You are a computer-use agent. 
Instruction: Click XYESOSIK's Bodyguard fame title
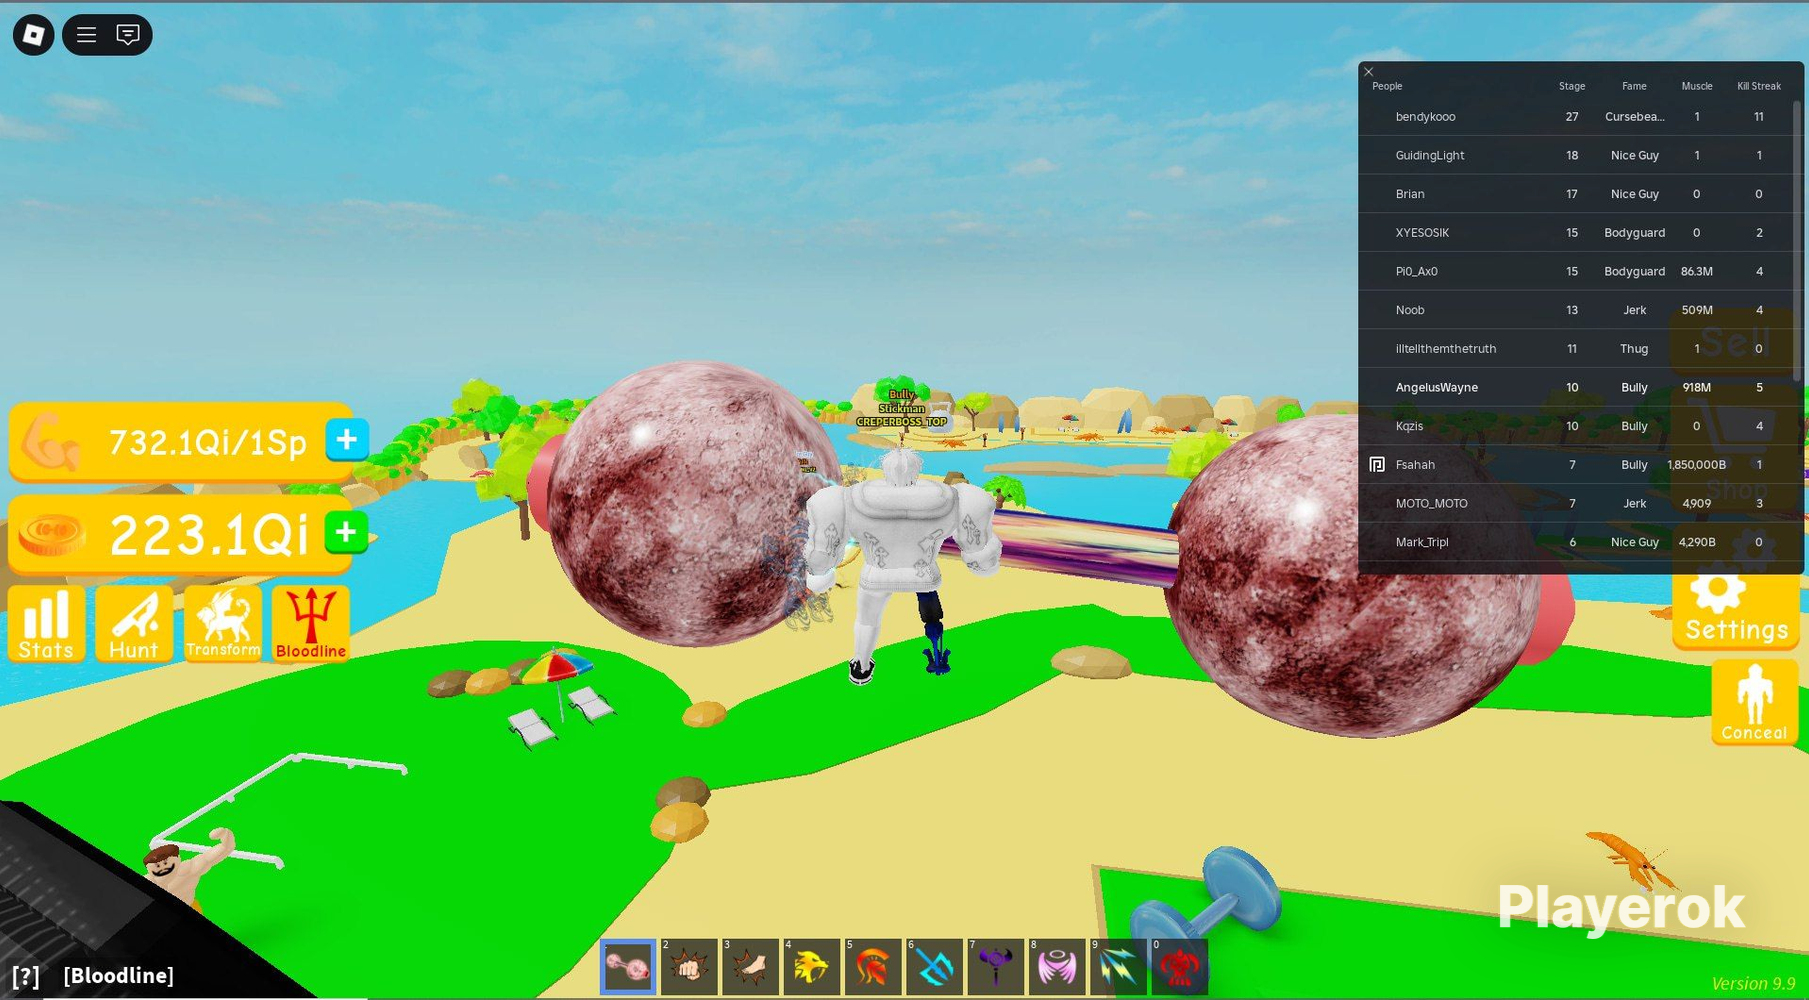tap(1635, 233)
